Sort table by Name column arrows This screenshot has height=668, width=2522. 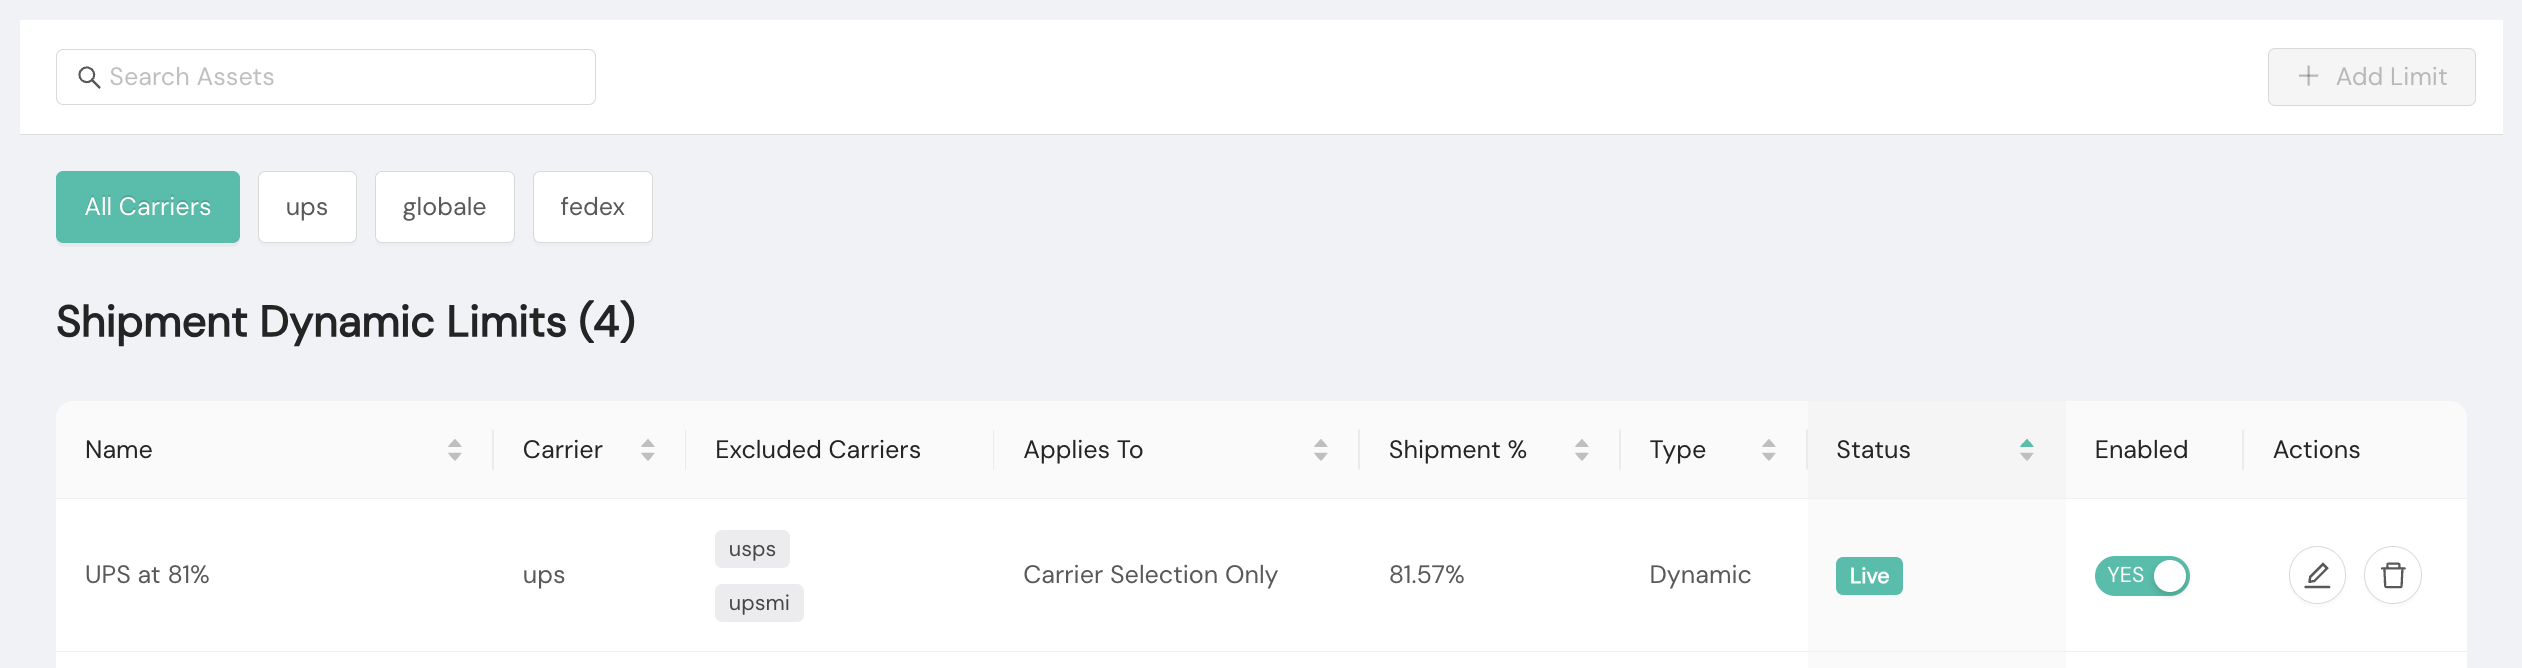(x=455, y=450)
